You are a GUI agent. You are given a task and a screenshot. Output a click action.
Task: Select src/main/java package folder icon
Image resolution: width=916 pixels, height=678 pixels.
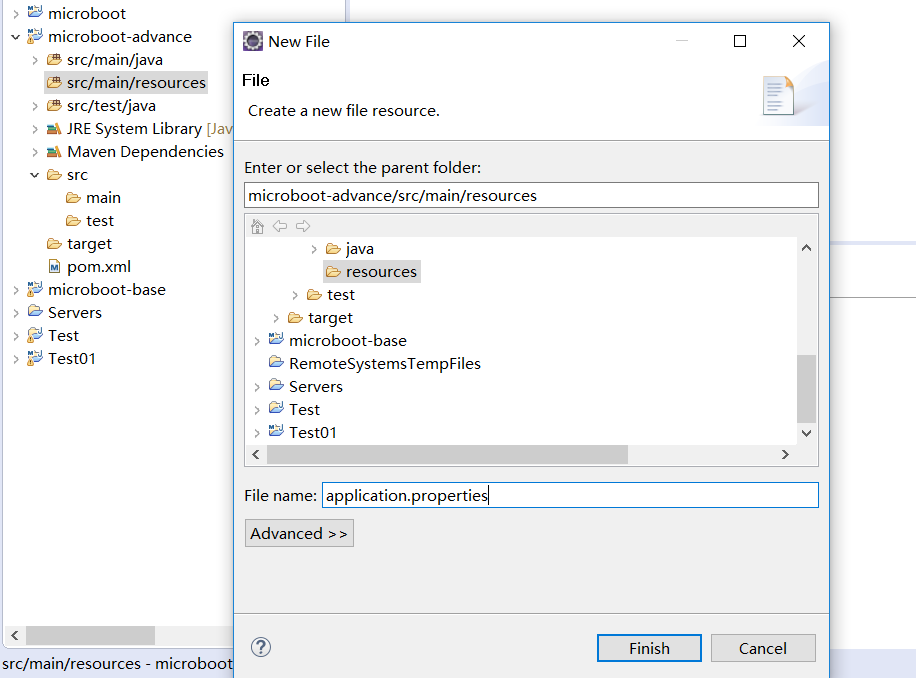click(x=54, y=59)
